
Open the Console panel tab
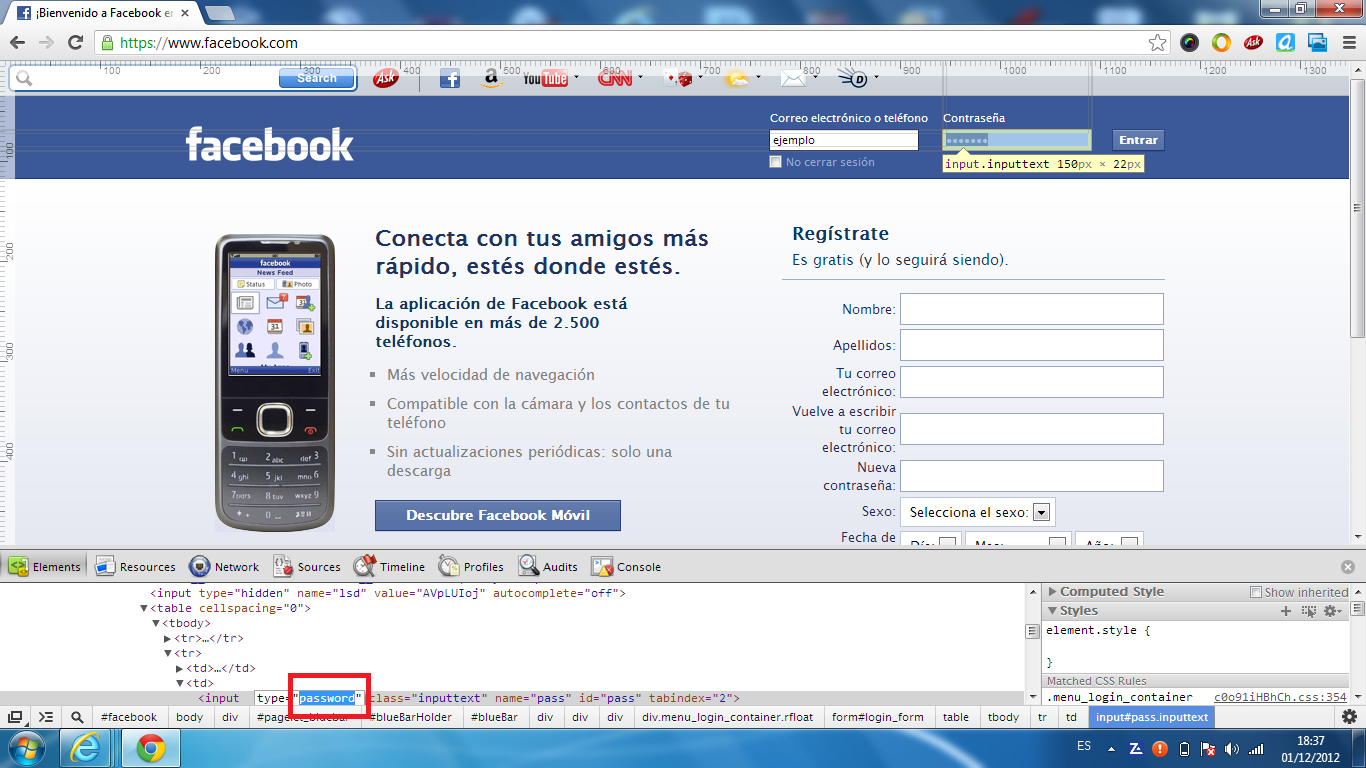pos(626,566)
